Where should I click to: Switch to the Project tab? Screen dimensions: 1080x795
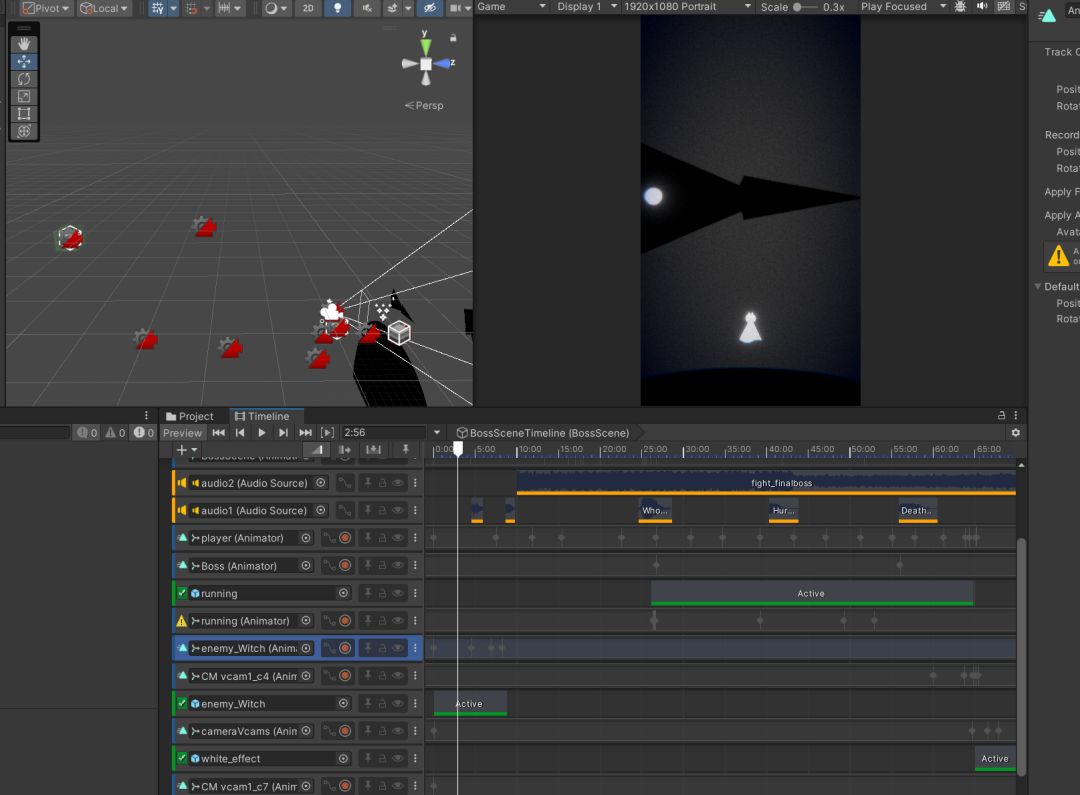(190, 416)
